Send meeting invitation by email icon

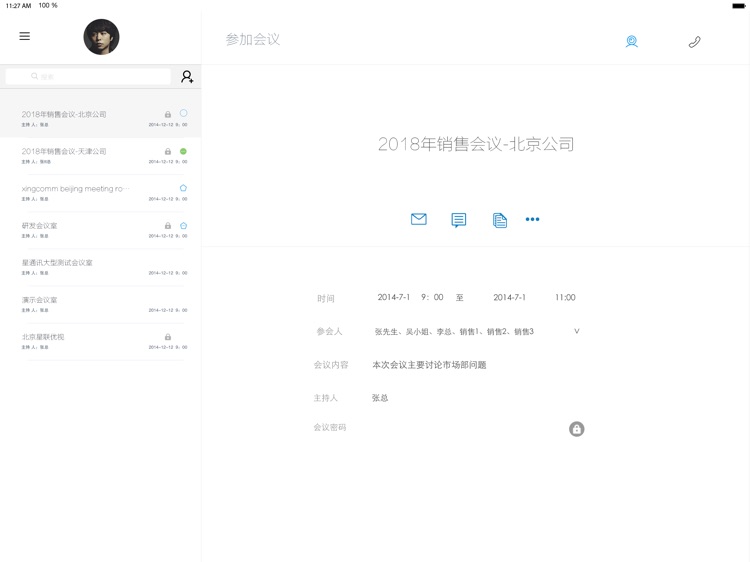click(419, 219)
